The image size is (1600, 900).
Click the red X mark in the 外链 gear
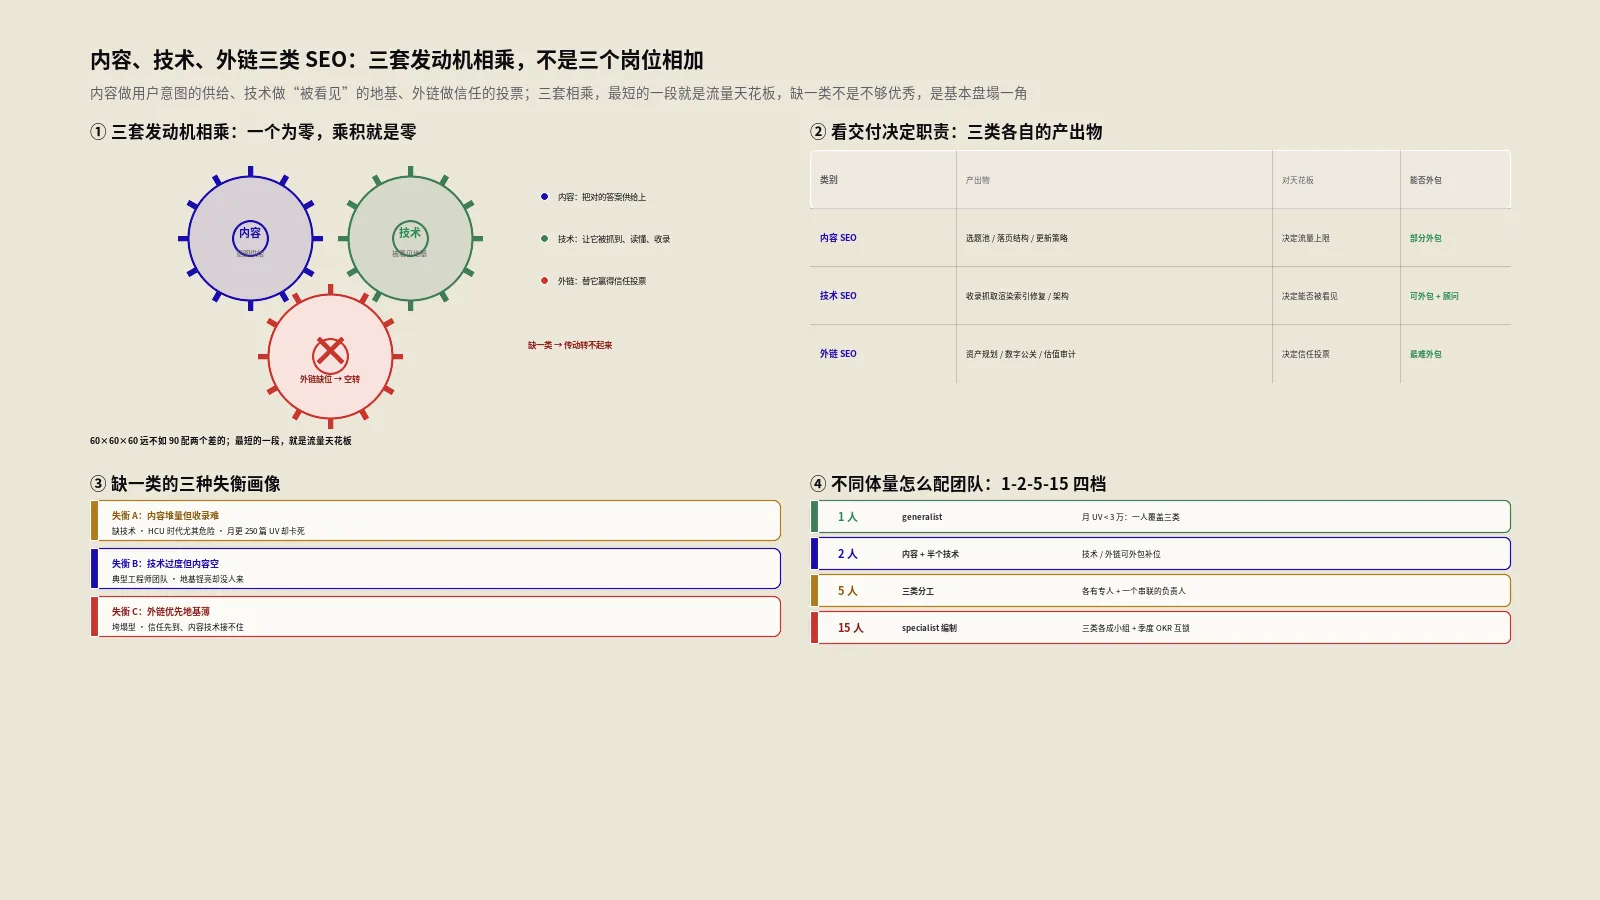click(x=330, y=353)
